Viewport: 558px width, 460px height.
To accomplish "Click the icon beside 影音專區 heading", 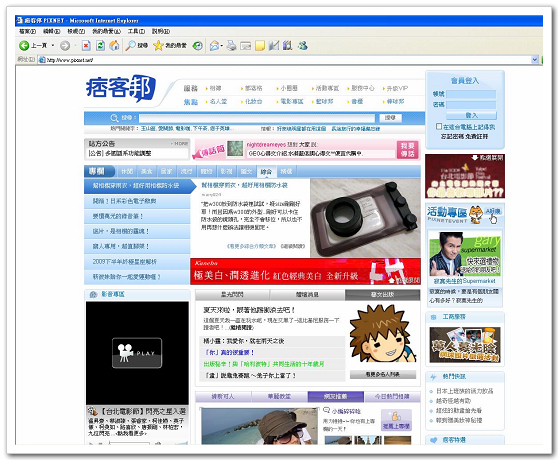I will [93, 294].
